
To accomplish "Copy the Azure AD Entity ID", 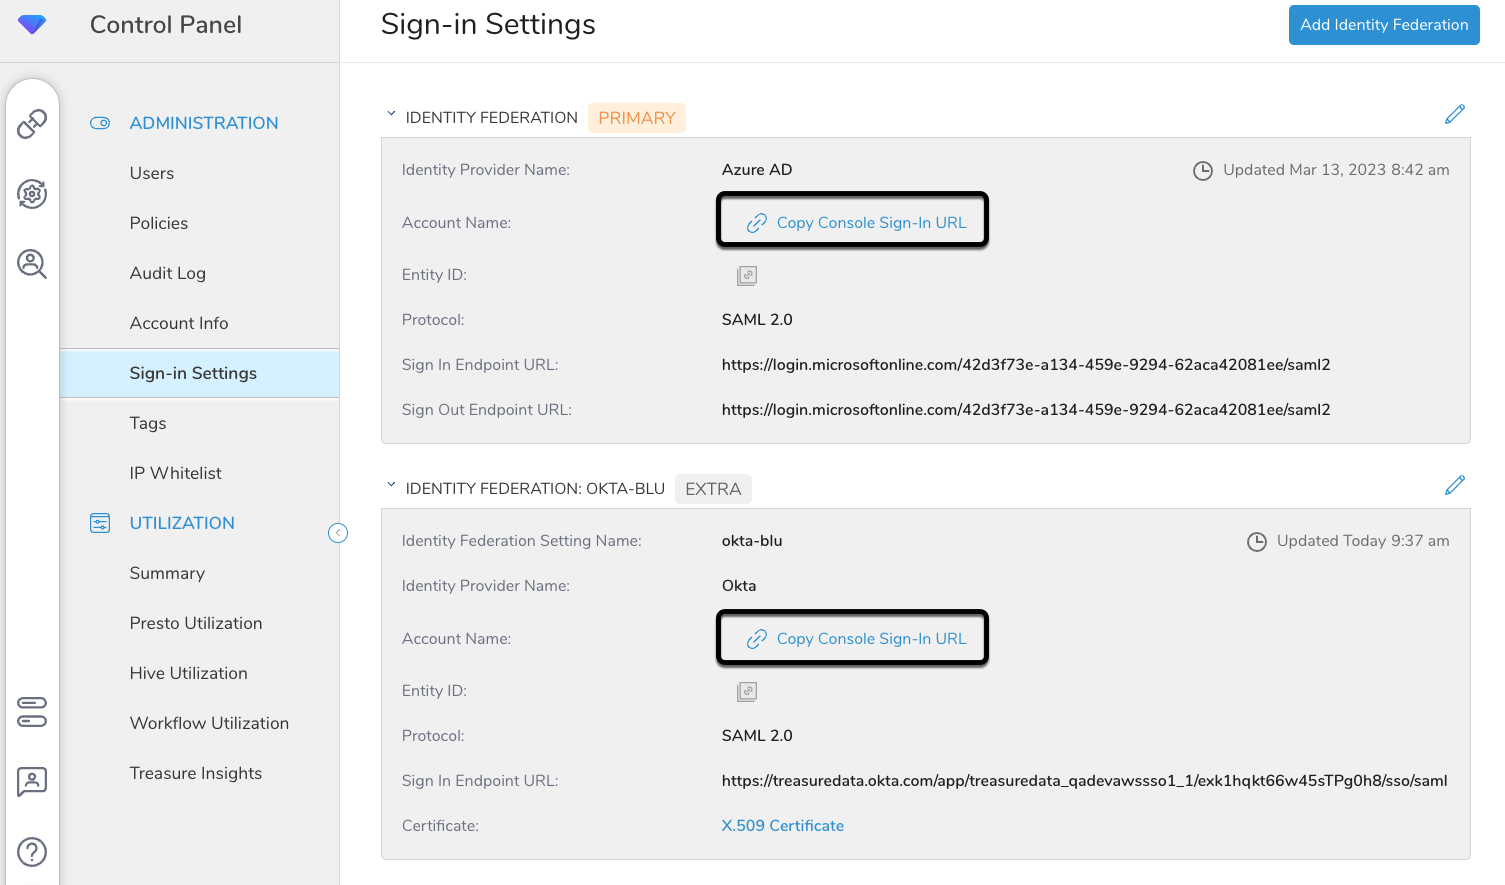I will click(747, 275).
